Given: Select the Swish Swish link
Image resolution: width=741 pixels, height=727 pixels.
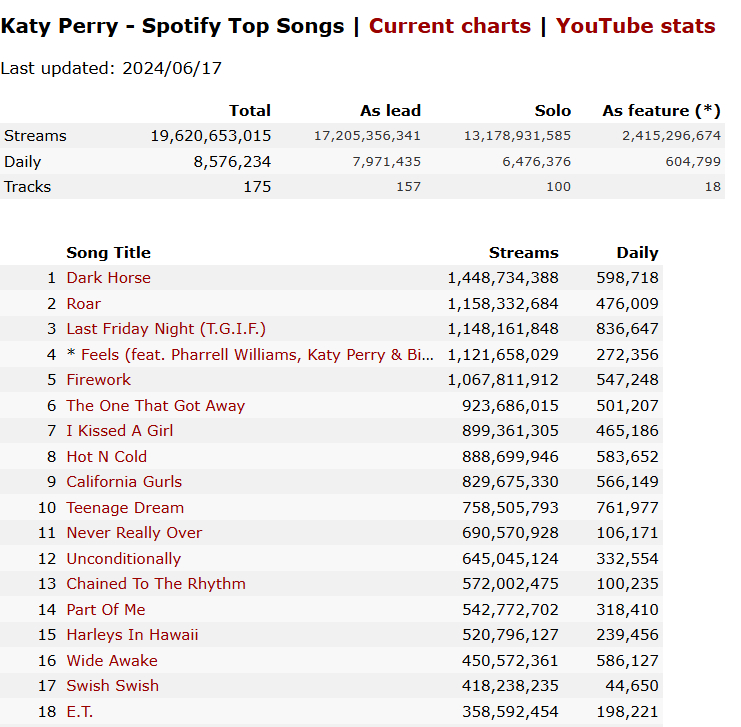Looking at the screenshot, I should (x=112, y=686).
